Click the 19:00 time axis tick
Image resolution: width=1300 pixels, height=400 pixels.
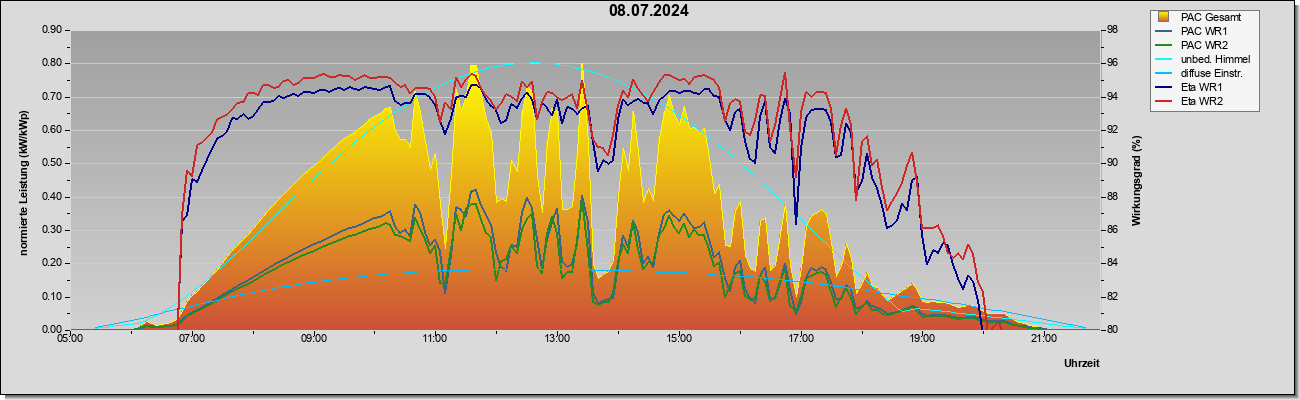tap(921, 340)
